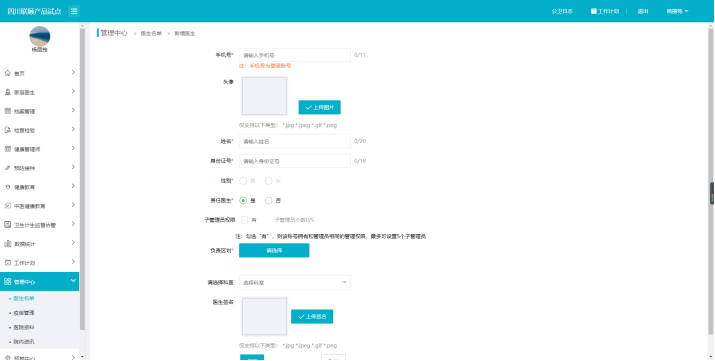Click the 手机号 phone number input field
This screenshot has width=715, height=361.
tap(295, 55)
